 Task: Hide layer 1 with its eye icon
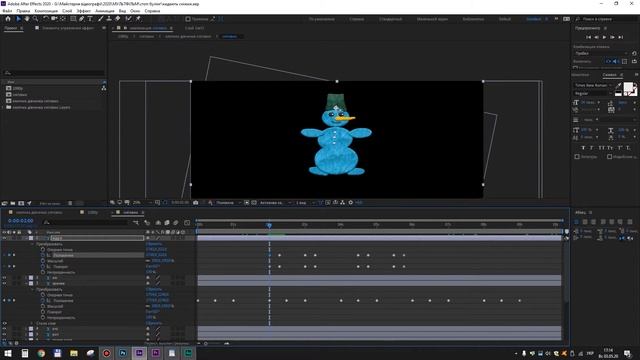pyautogui.click(x=4, y=238)
